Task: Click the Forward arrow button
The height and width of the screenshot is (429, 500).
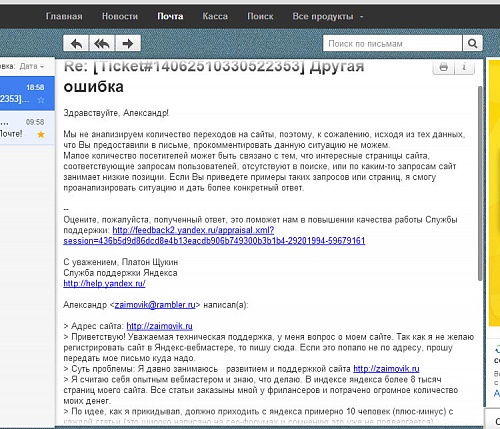Action: click(x=128, y=43)
